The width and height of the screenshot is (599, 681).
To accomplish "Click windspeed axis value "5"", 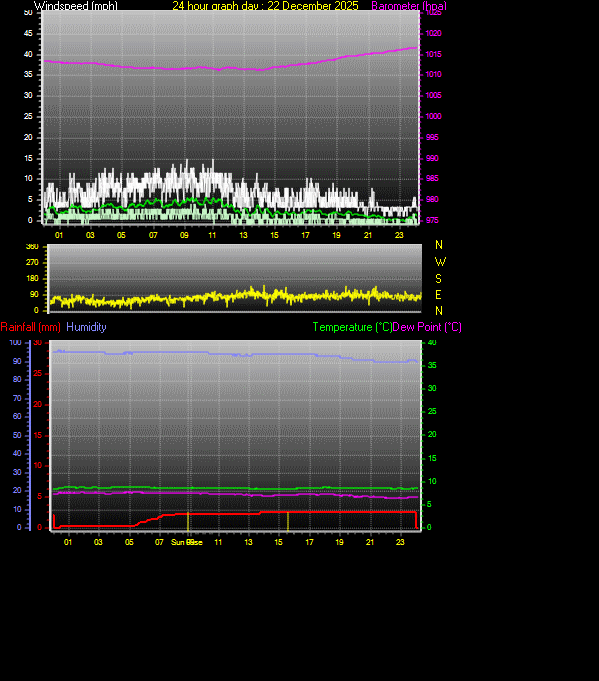I will click(30, 199).
